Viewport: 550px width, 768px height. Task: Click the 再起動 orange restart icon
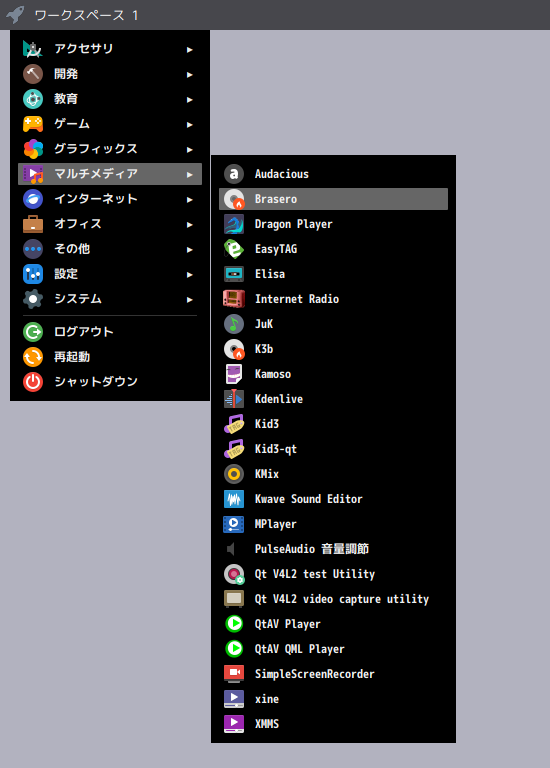click(x=33, y=357)
